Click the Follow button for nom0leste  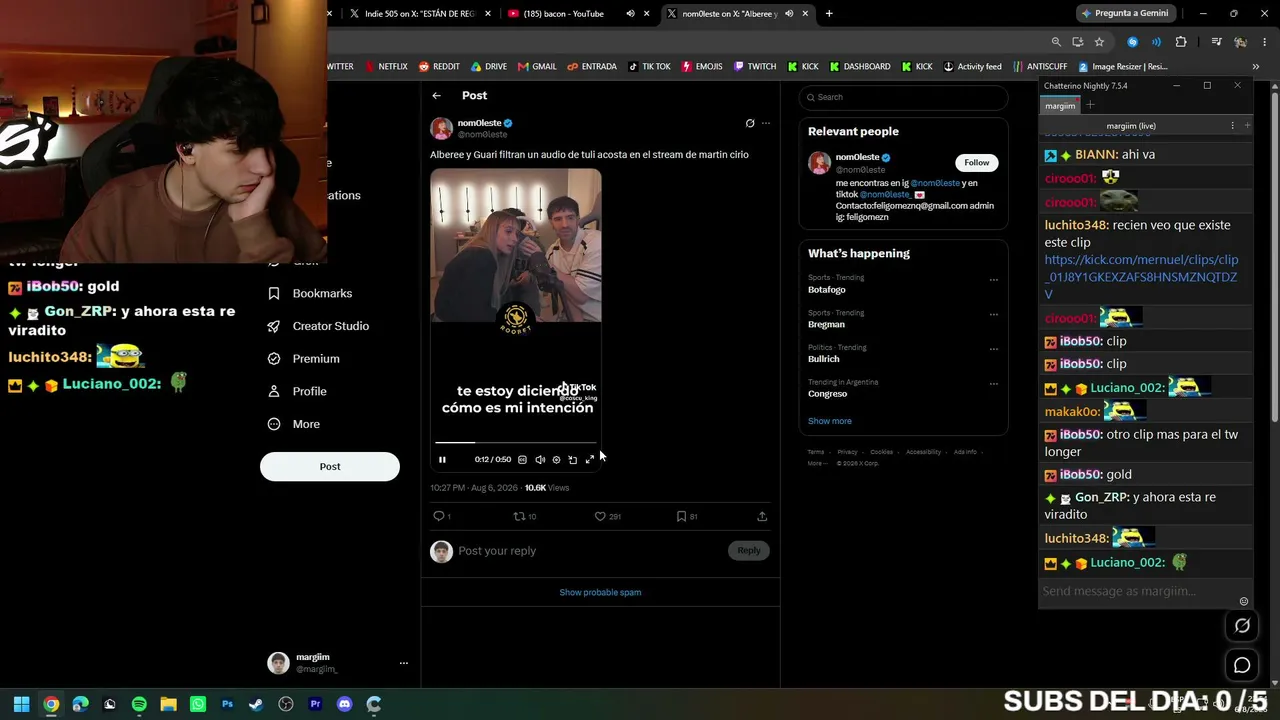pyautogui.click(x=977, y=162)
